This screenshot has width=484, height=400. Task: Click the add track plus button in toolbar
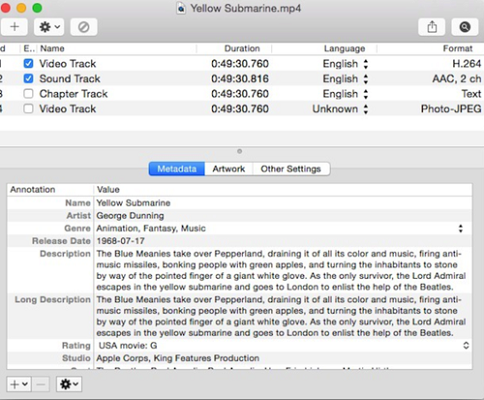[x=14, y=27]
